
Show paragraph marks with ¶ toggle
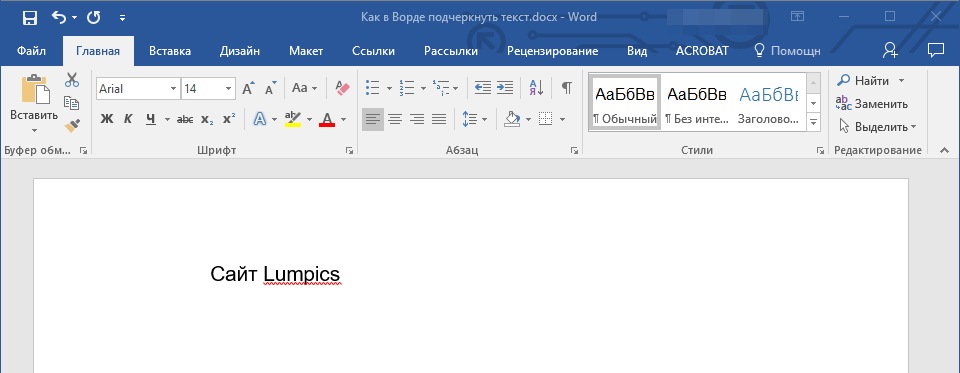point(567,88)
